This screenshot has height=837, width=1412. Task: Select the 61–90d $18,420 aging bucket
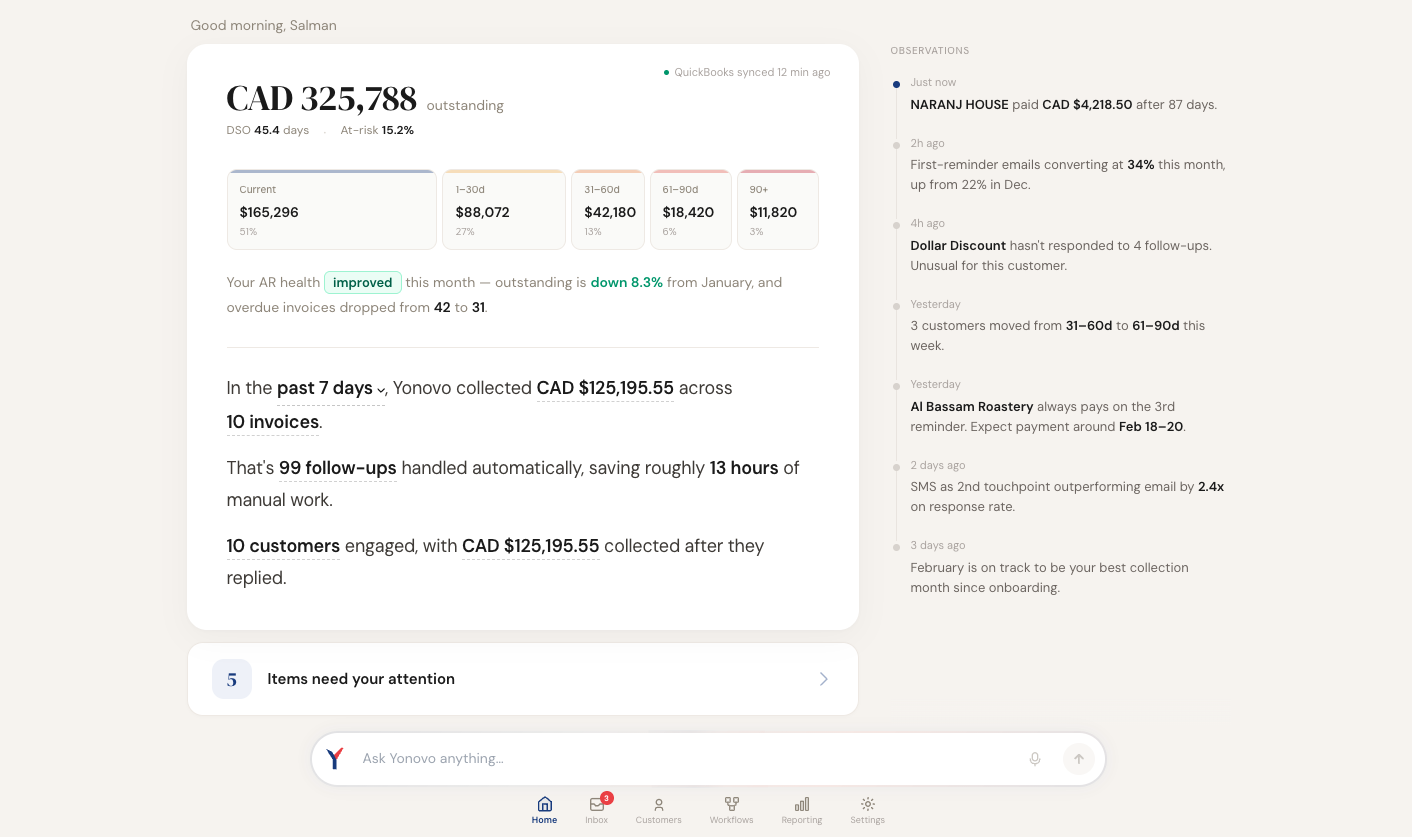pos(691,209)
